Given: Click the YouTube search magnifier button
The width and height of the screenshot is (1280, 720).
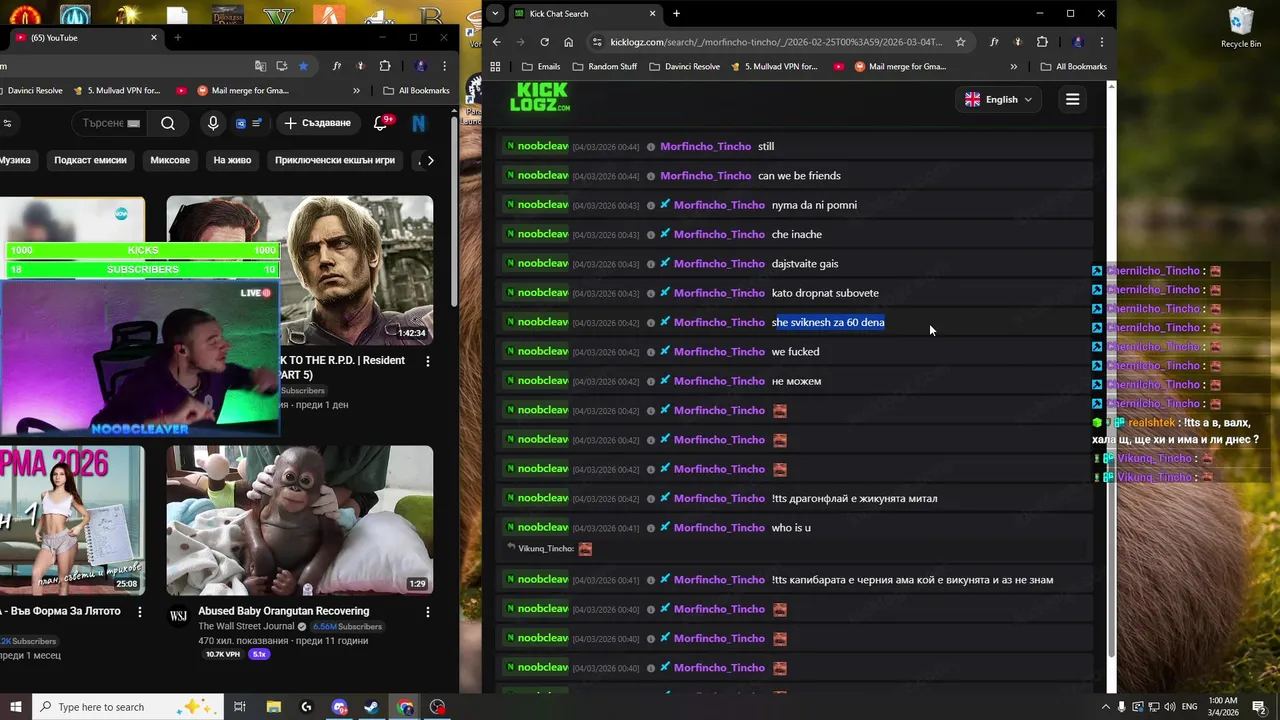Looking at the screenshot, I should (168, 123).
